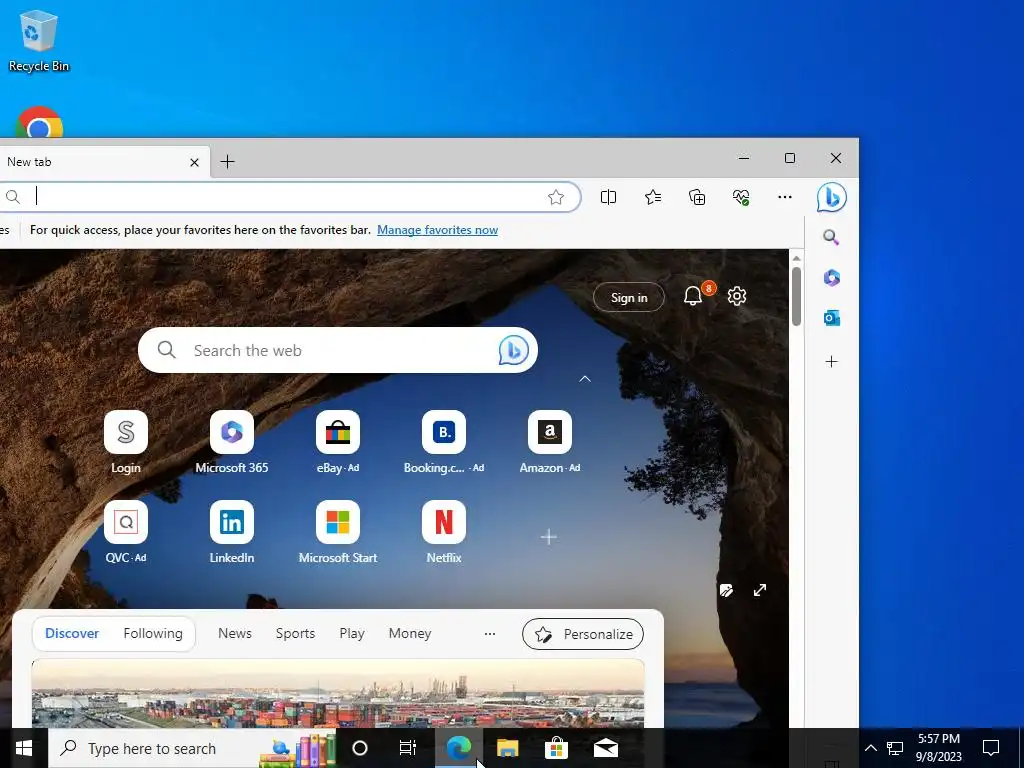Viewport: 1024px width, 768px height.
Task: Open Bing Chat sidebar button
Action: (831, 197)
